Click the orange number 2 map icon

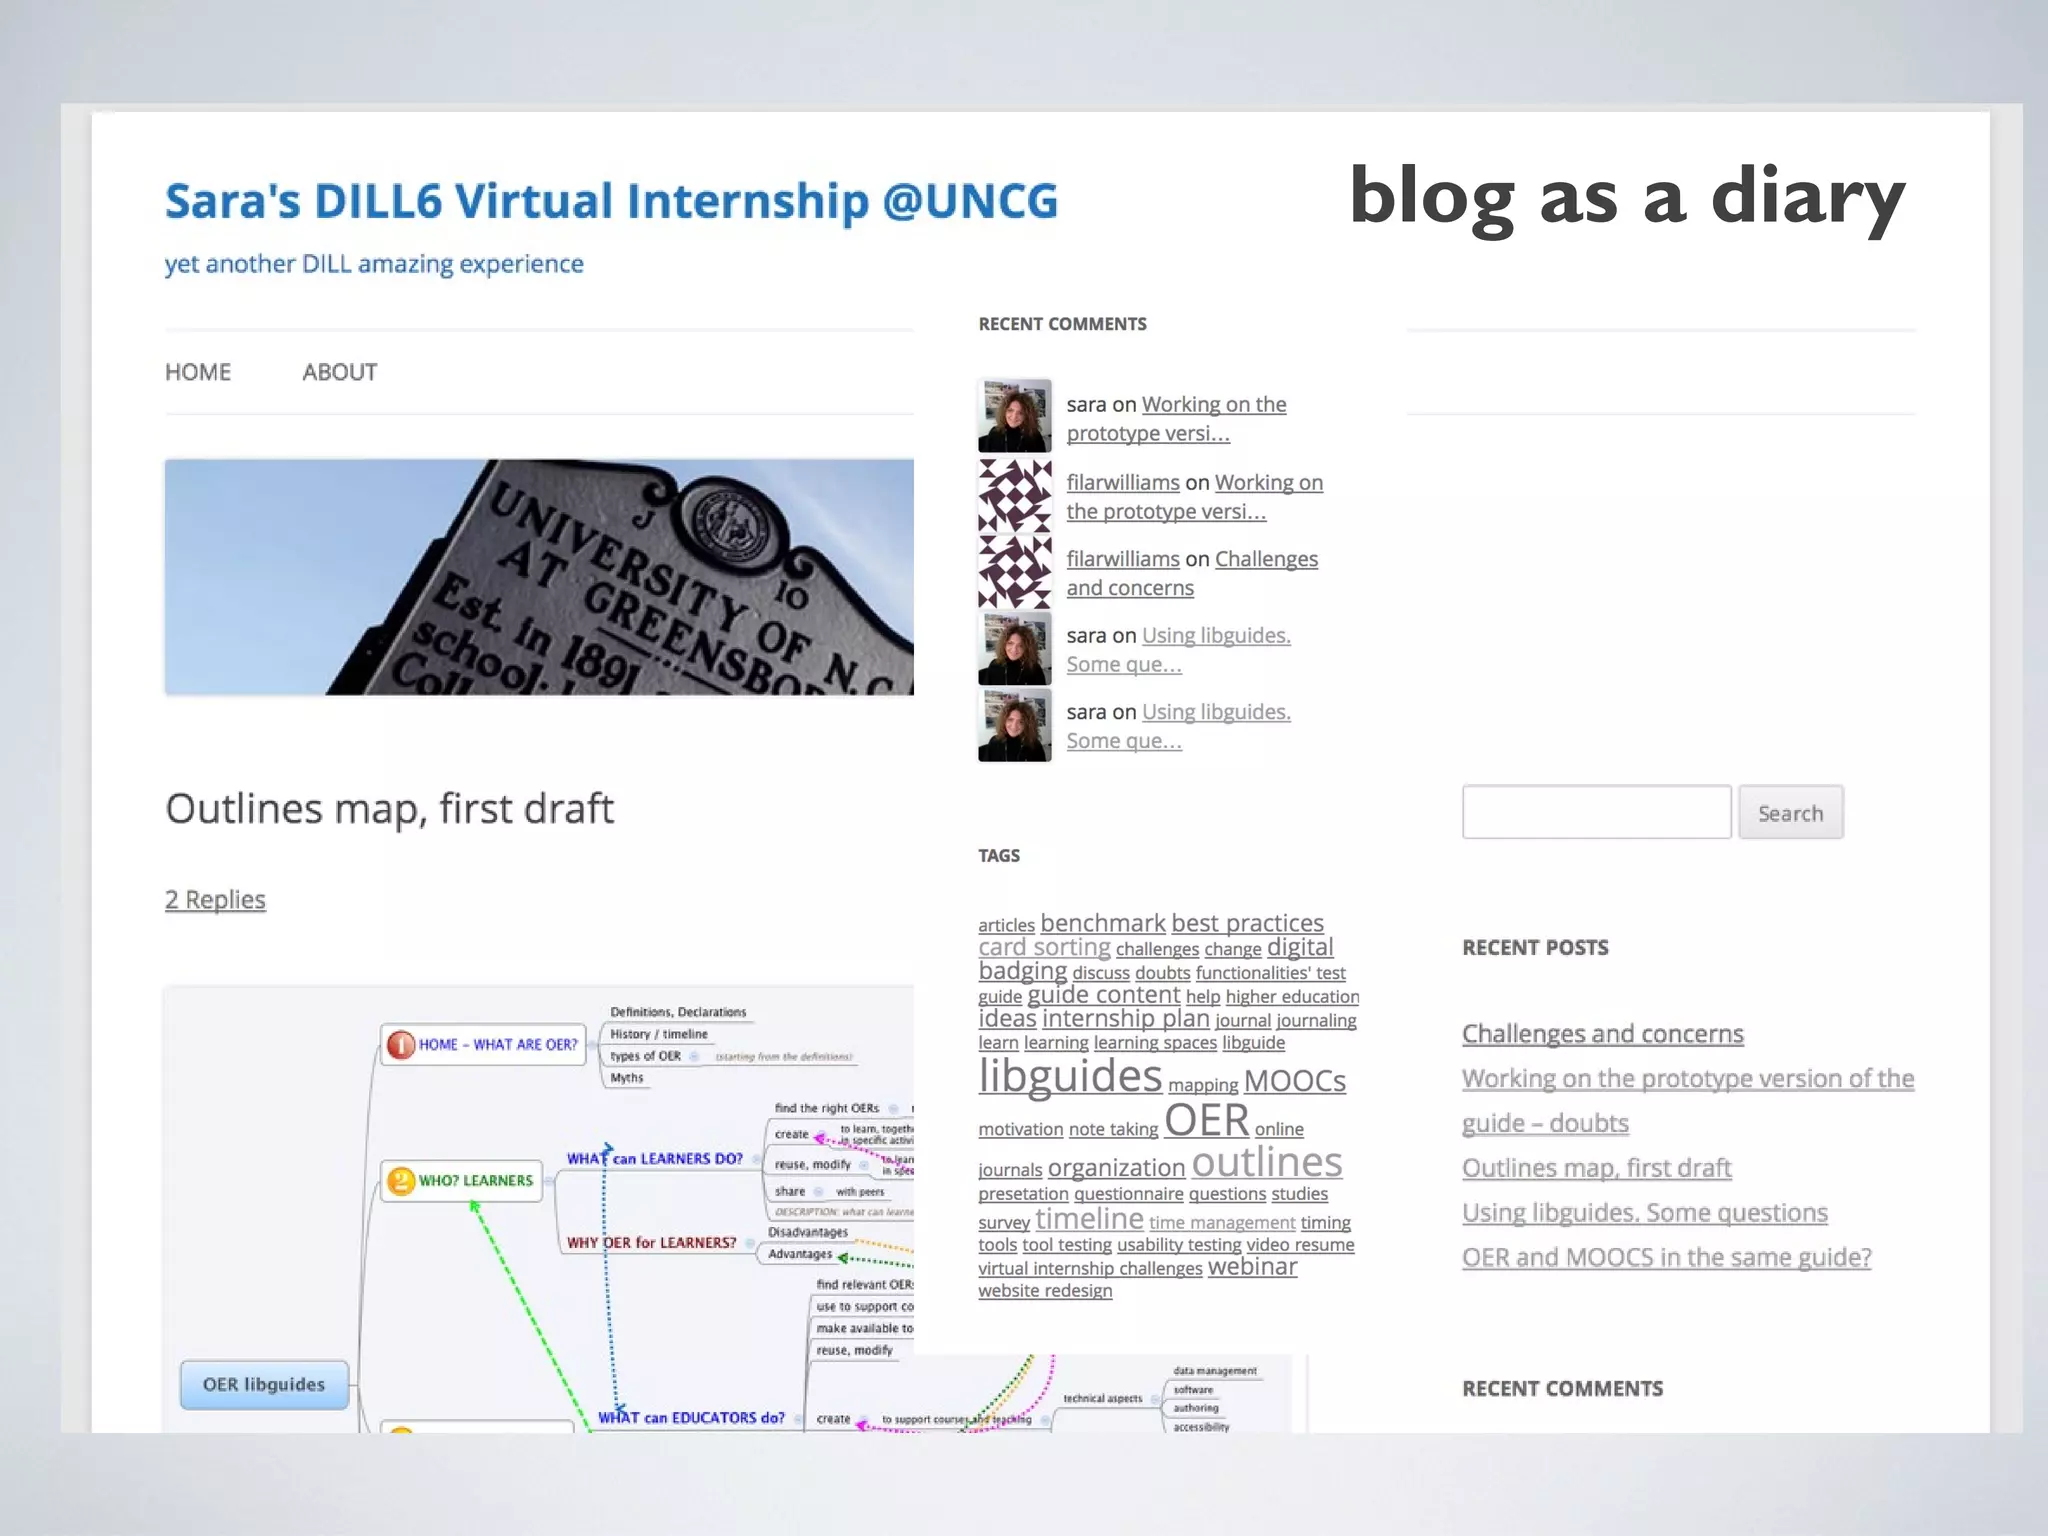400,1181
